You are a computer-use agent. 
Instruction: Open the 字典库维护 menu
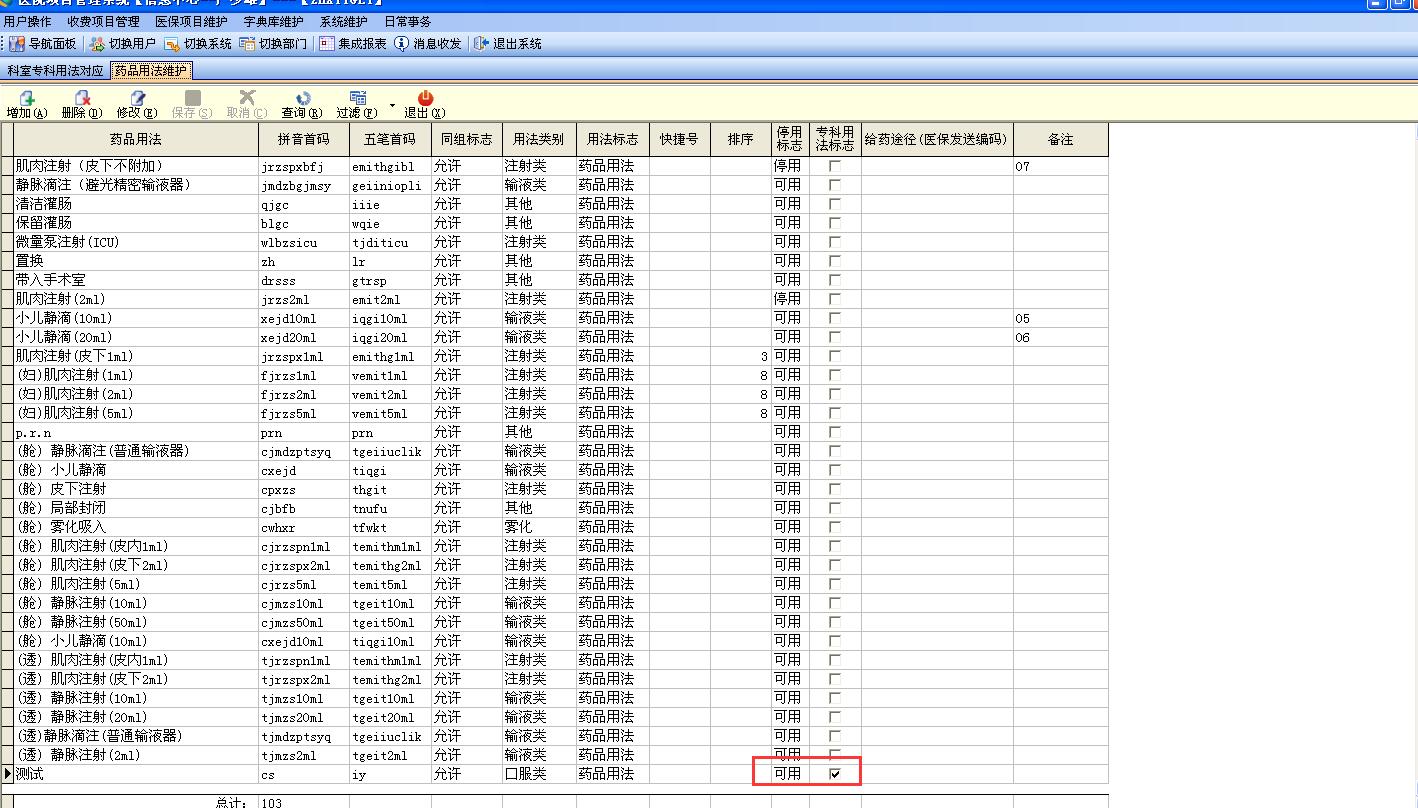pos(274,21)
